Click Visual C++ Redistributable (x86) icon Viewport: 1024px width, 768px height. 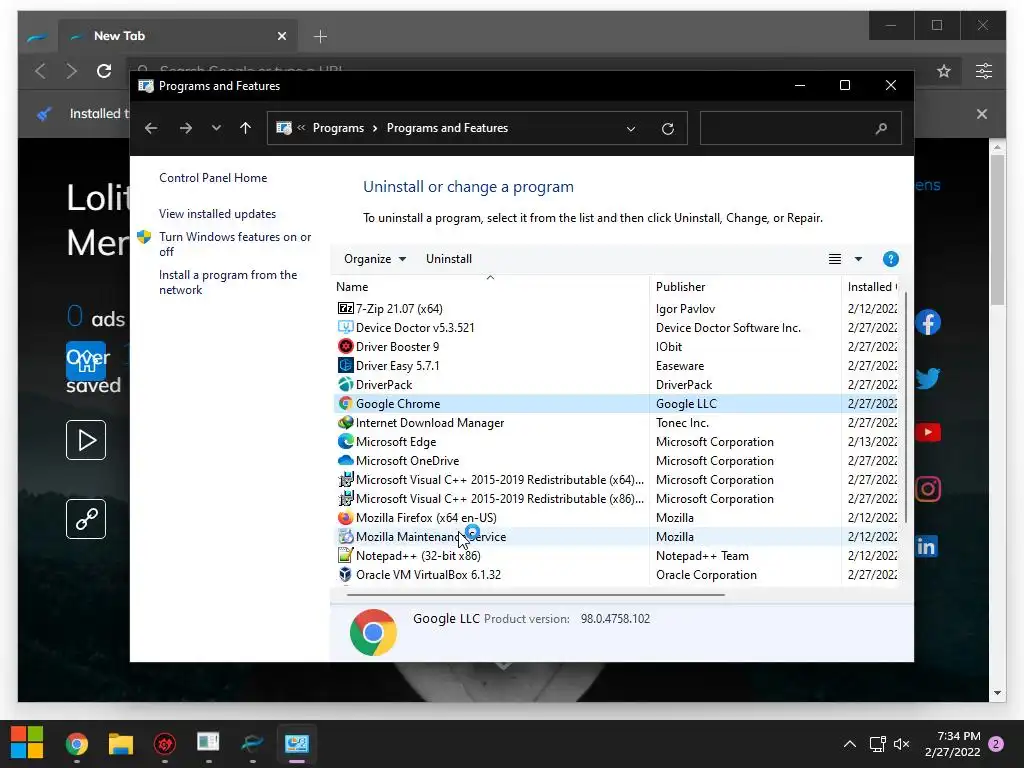click(345, 498)
